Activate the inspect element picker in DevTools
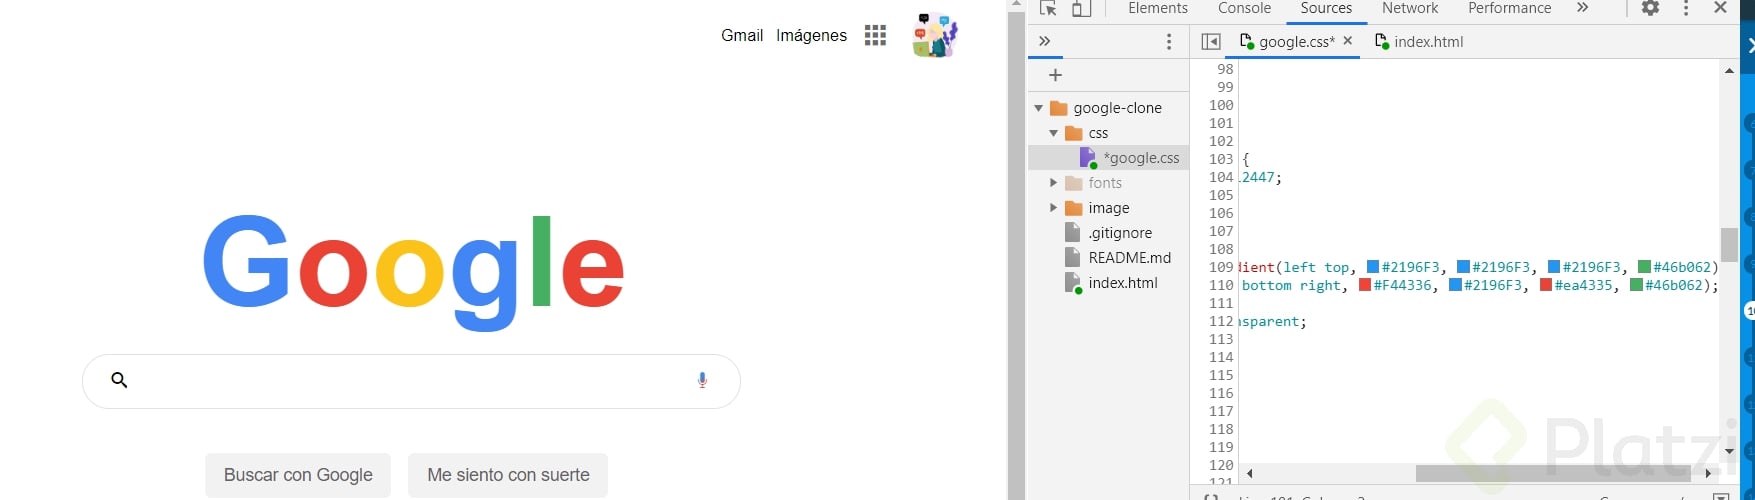This screenshot has width=1755, height=500. click(1047, 8)
